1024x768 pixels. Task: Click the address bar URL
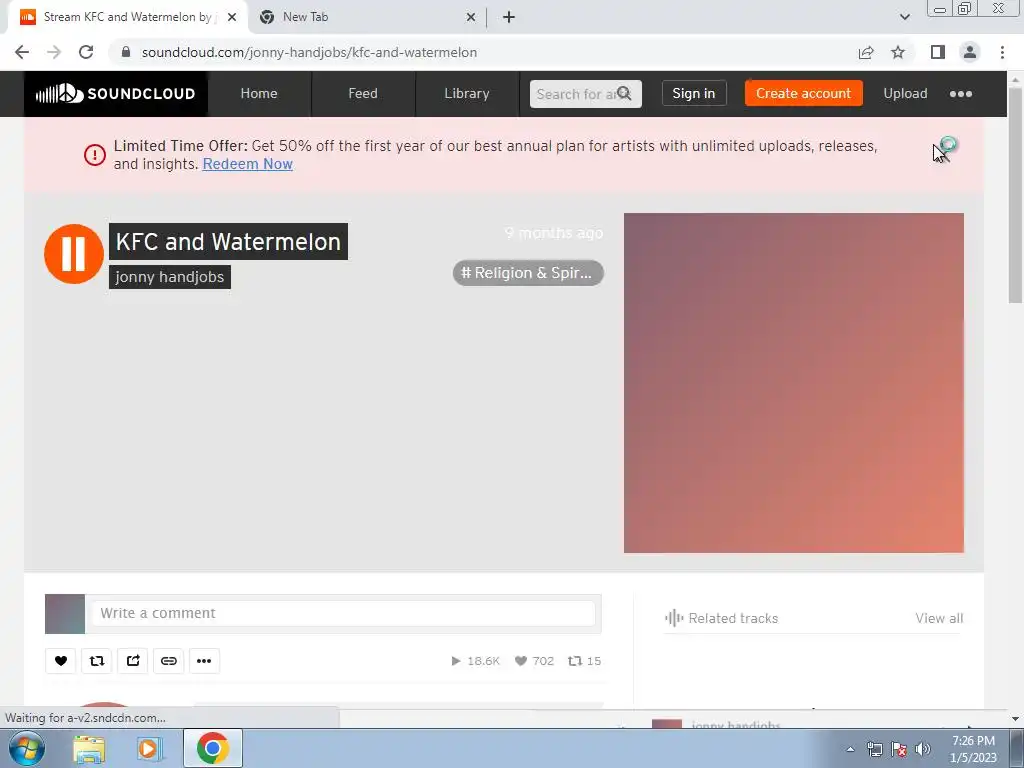coord(309,52)
